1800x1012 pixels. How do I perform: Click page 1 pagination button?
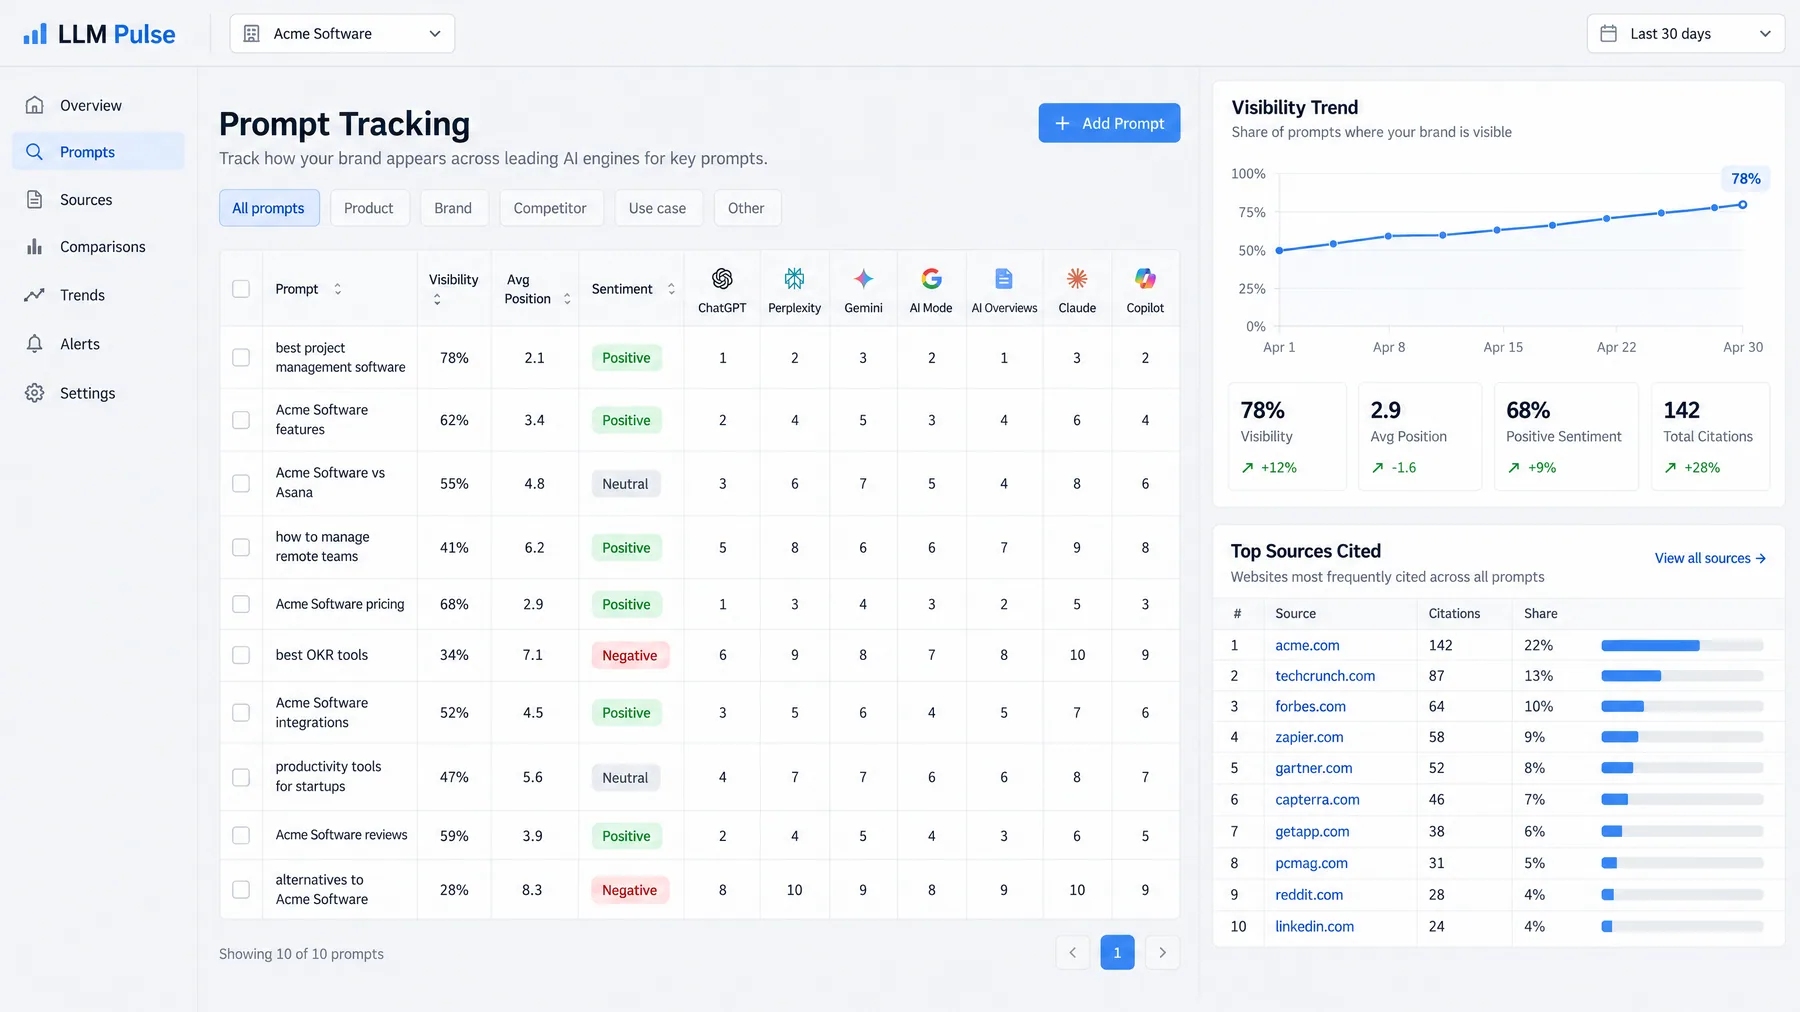pyautogui.click(x=1117, y=952)
